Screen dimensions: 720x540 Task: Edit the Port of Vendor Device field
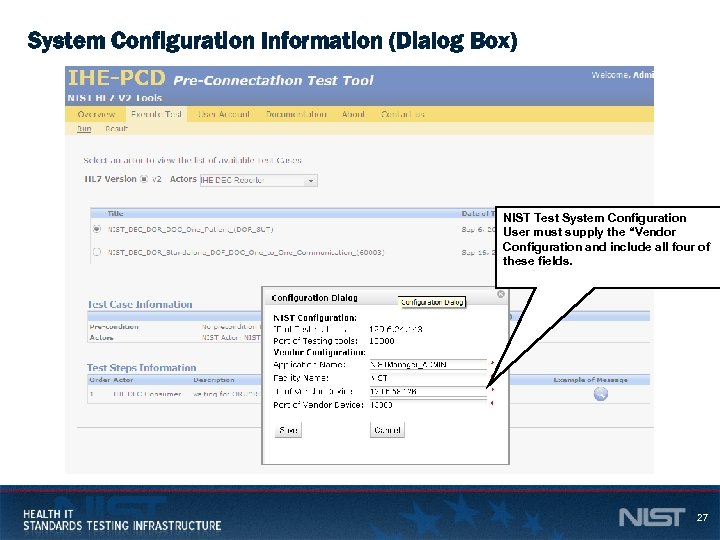click(x=428, y=405)
